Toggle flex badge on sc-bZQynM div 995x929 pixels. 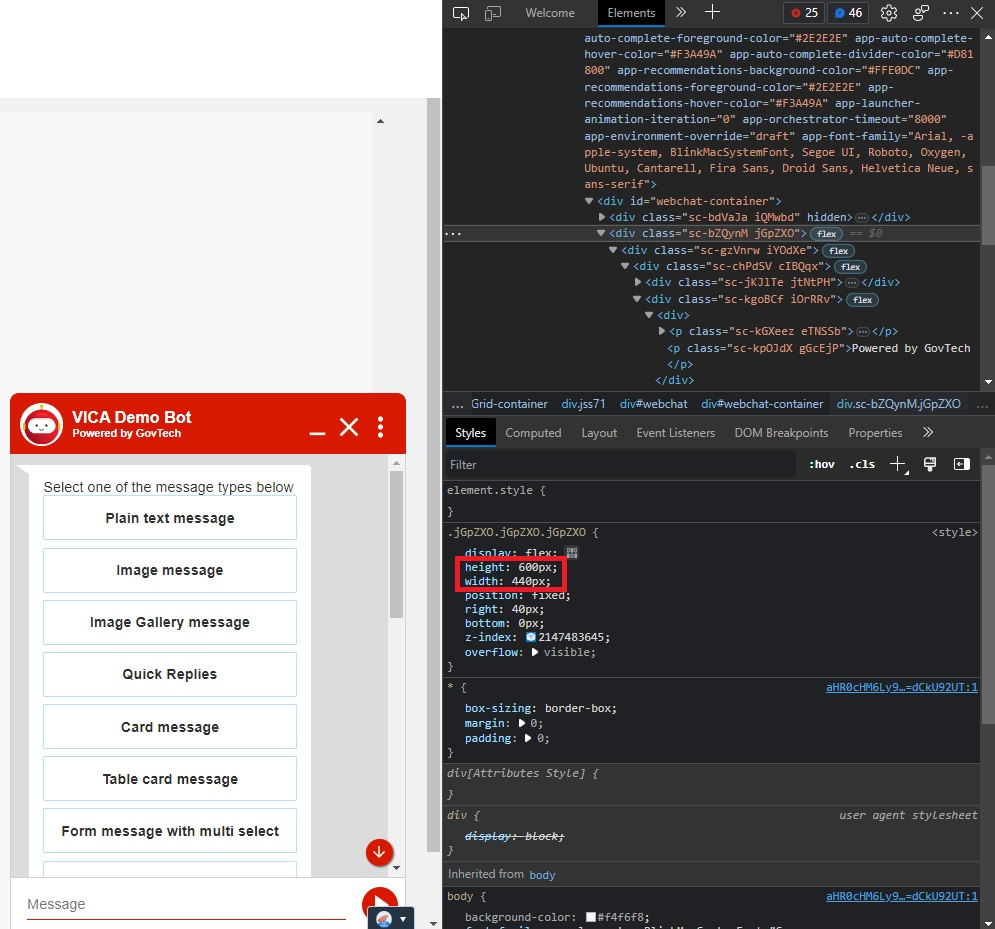(826, 234)
